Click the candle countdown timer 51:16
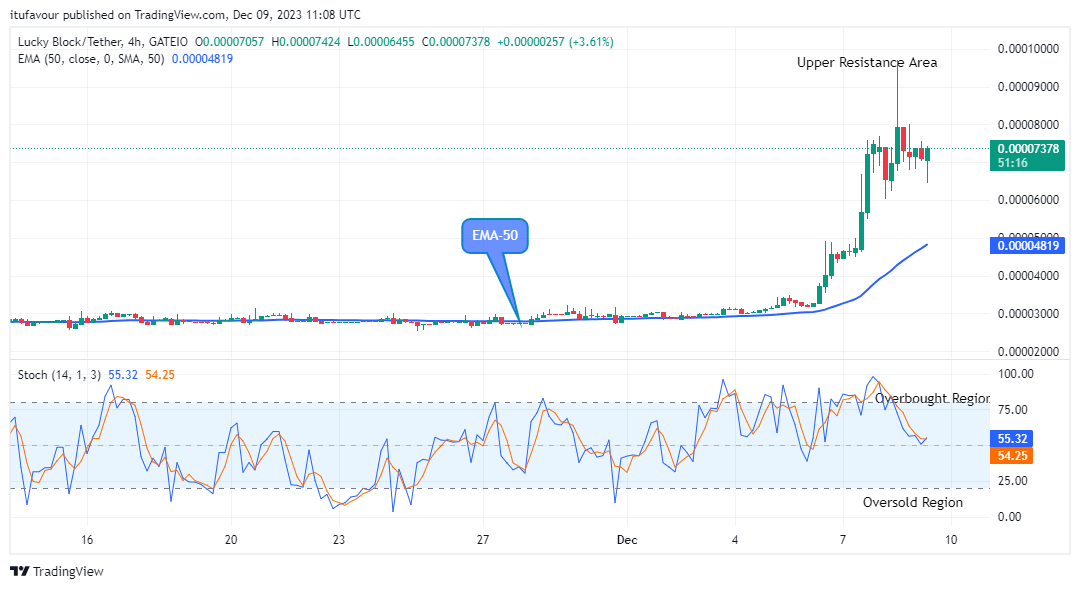 tap(1012, 163)
